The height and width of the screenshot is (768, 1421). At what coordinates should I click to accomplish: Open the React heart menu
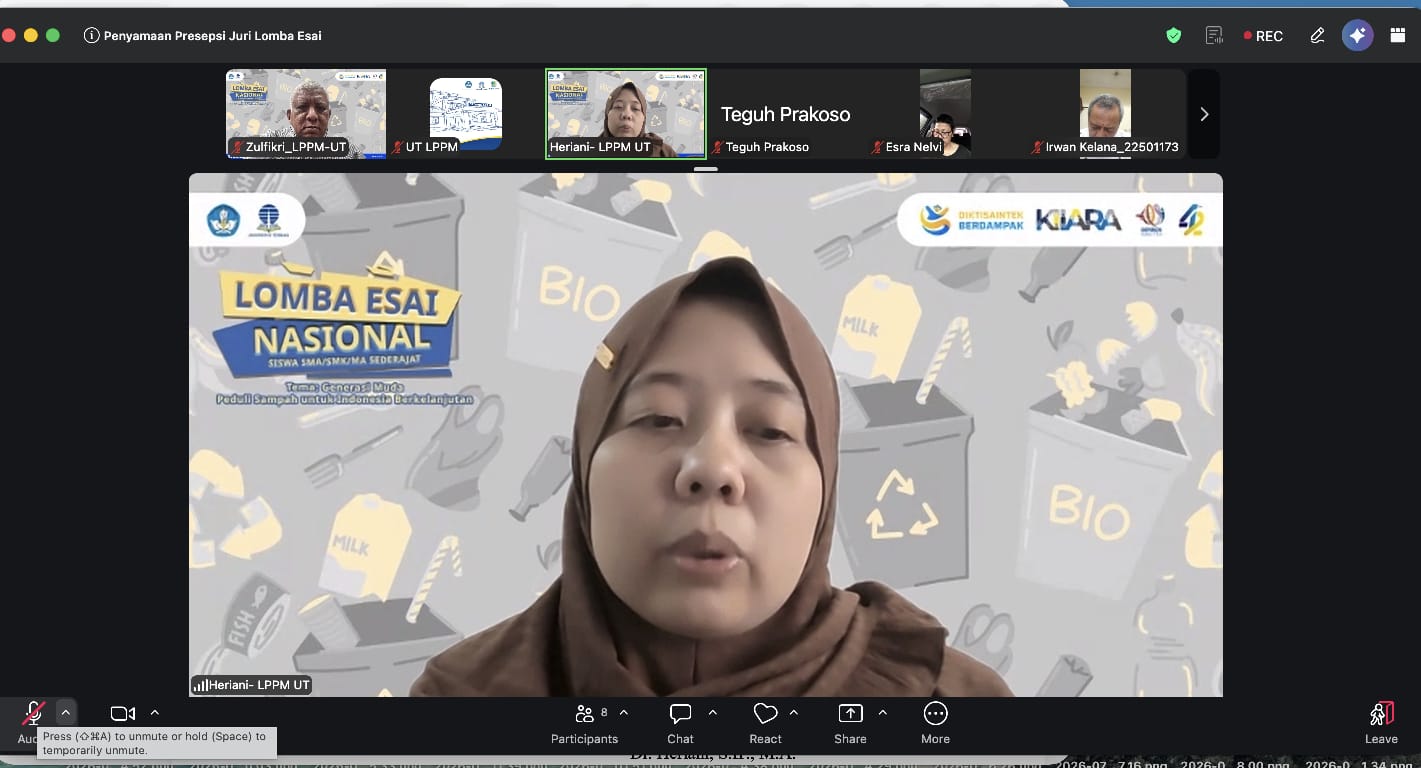766,724
